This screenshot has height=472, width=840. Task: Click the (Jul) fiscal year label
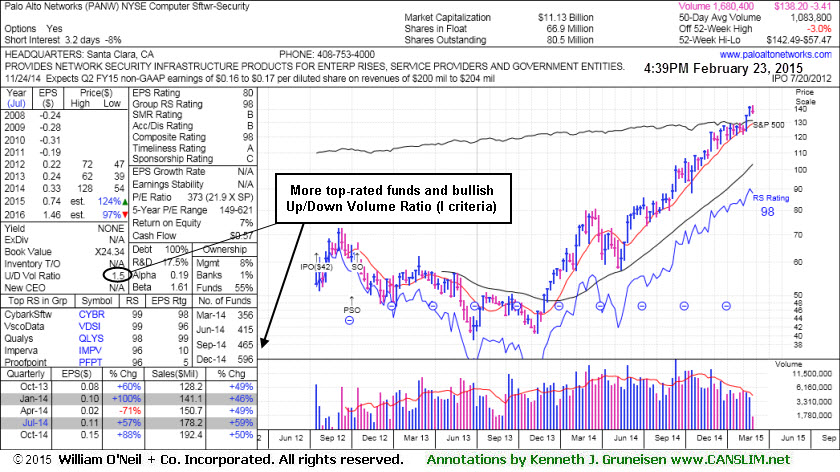point(17,103)
